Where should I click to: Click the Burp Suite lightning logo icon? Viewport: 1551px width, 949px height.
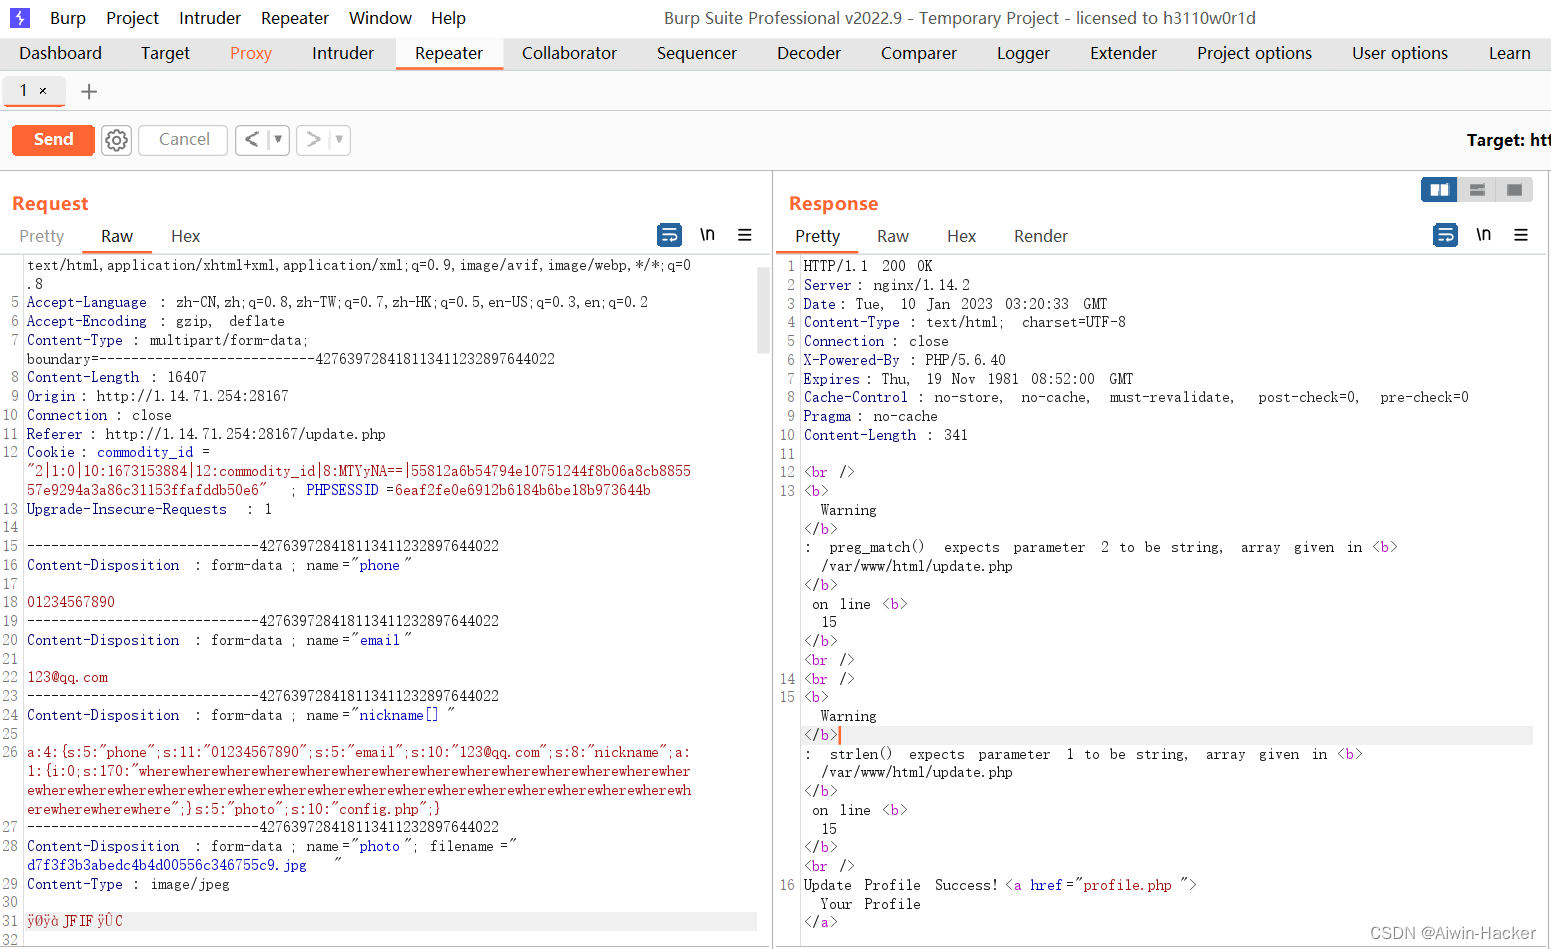pyautogui.click(x=20, y=18)
